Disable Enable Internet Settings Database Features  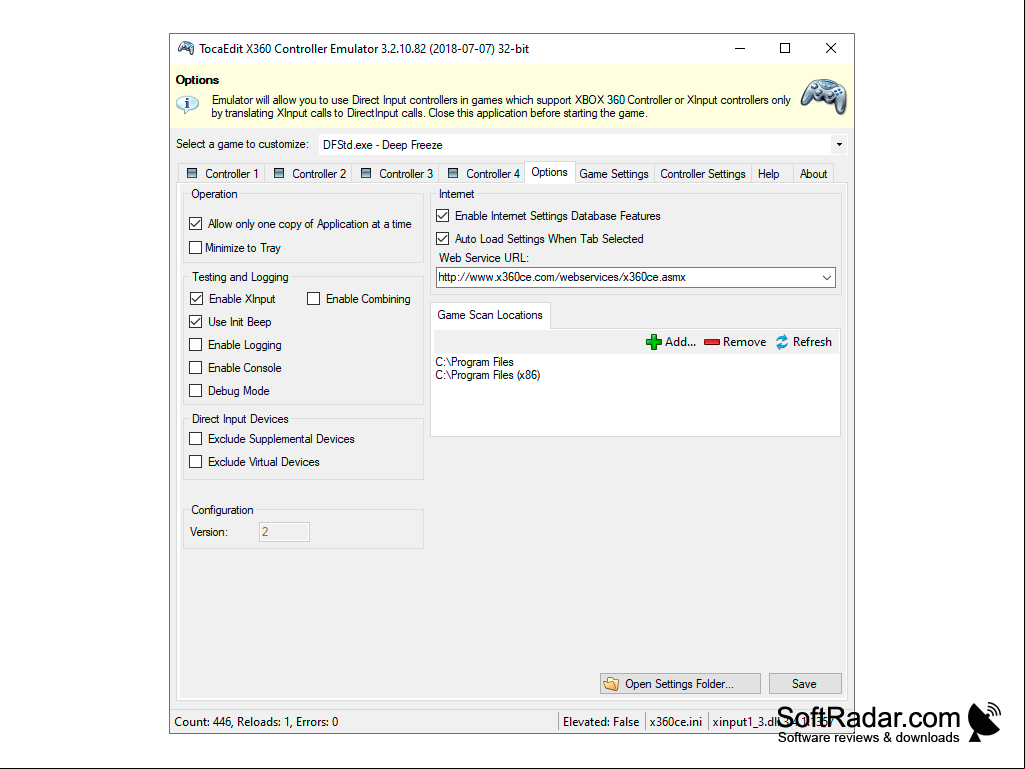(x=443, y=216)
